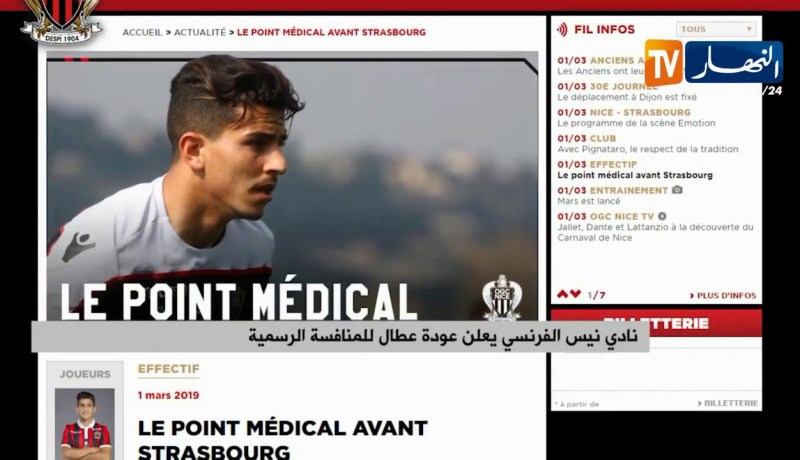
Task: Open the Le déplacement à Dijon news item
Action: click(x=627, y=97)
